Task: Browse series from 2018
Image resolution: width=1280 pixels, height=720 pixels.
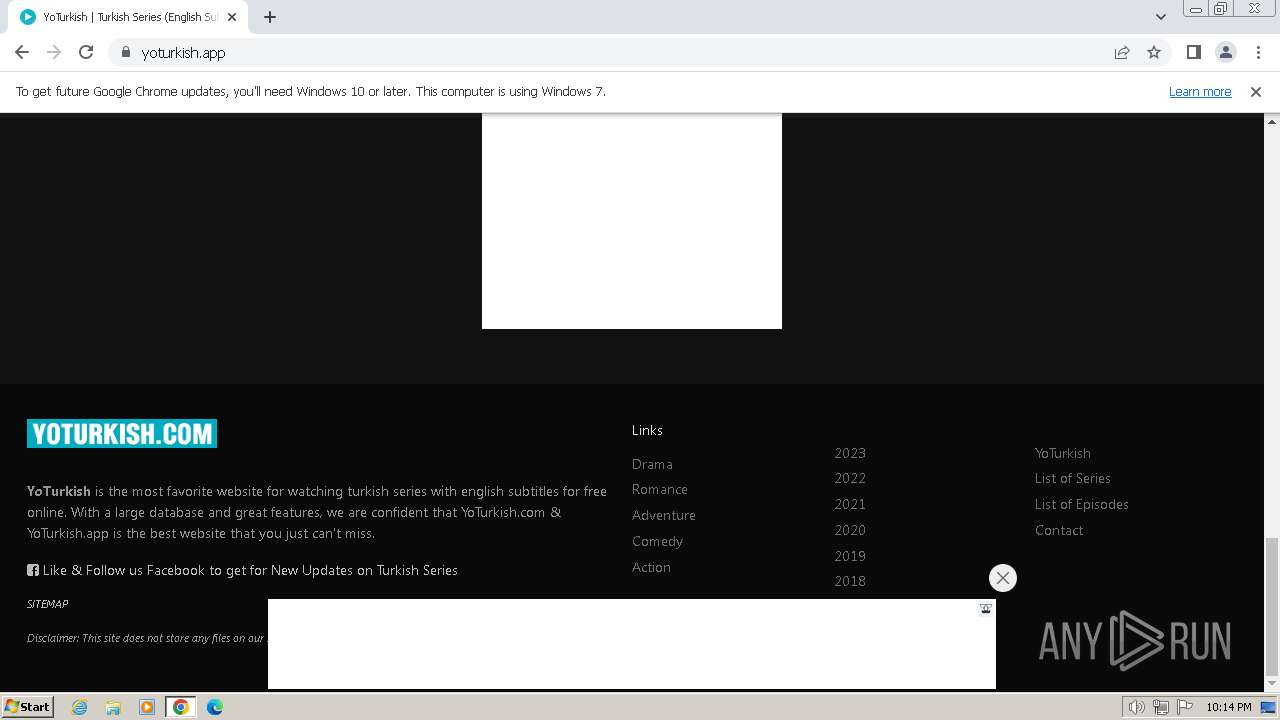Action: (850, 581)
